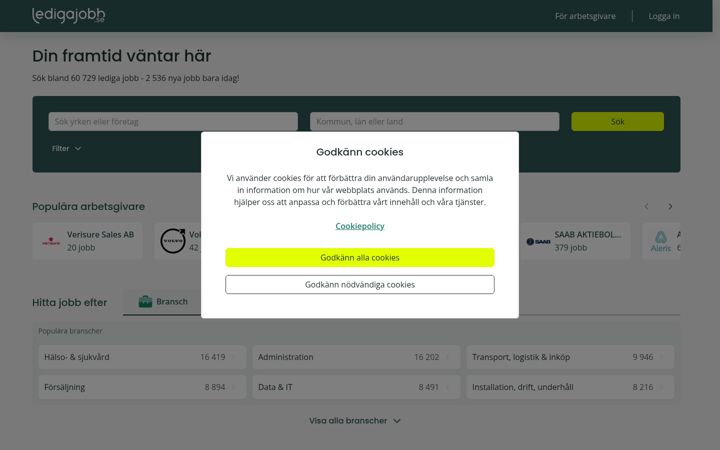The image size is (720, 450).
Task: Accept all cookies with Godkänn alla cookies
Action: click(x=360, y=258)
